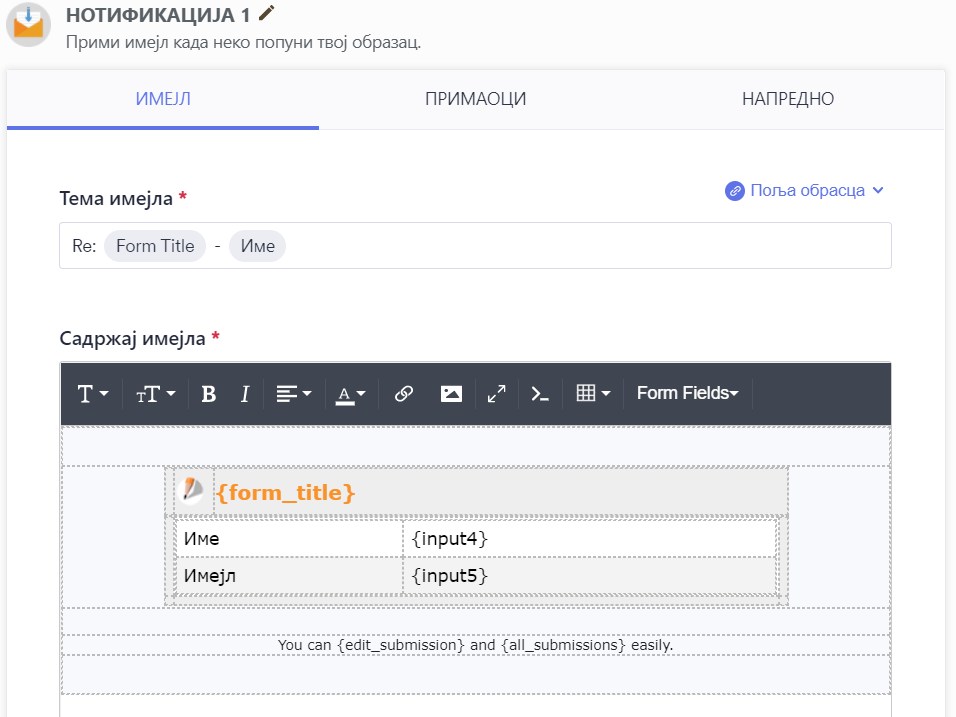This screenshot has width=956, height=717.
Task: Open the font size dropdown
Action: [155, 394]
